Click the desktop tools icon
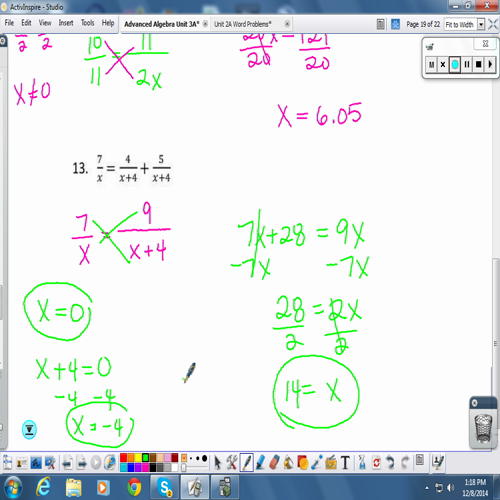 pos(50,463)
